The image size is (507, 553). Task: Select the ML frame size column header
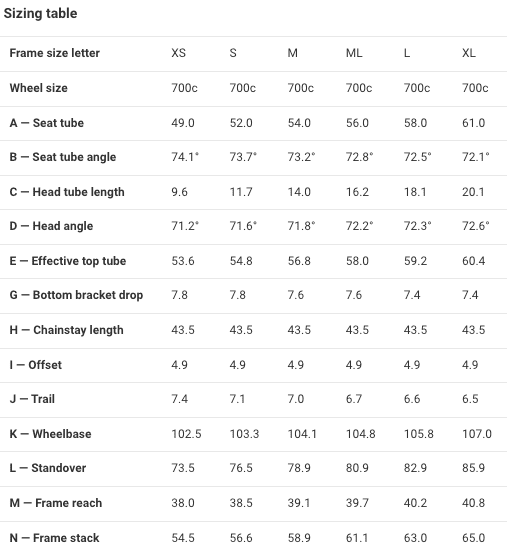point(354,53)
